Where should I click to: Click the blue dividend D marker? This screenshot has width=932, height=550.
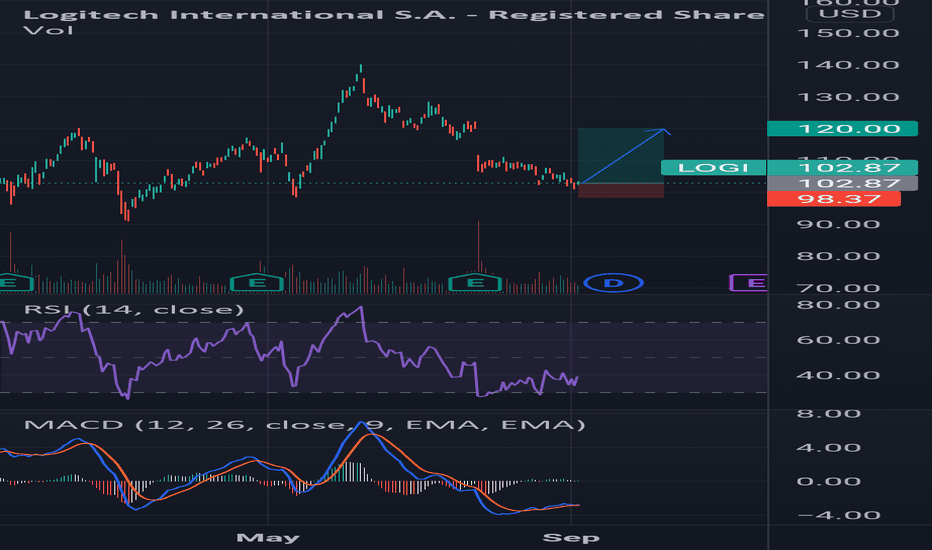(613, 283)
